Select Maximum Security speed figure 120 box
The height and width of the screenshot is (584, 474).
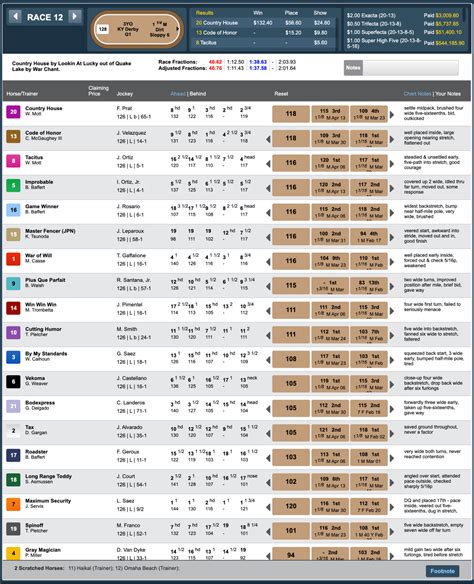pos(291,506)
